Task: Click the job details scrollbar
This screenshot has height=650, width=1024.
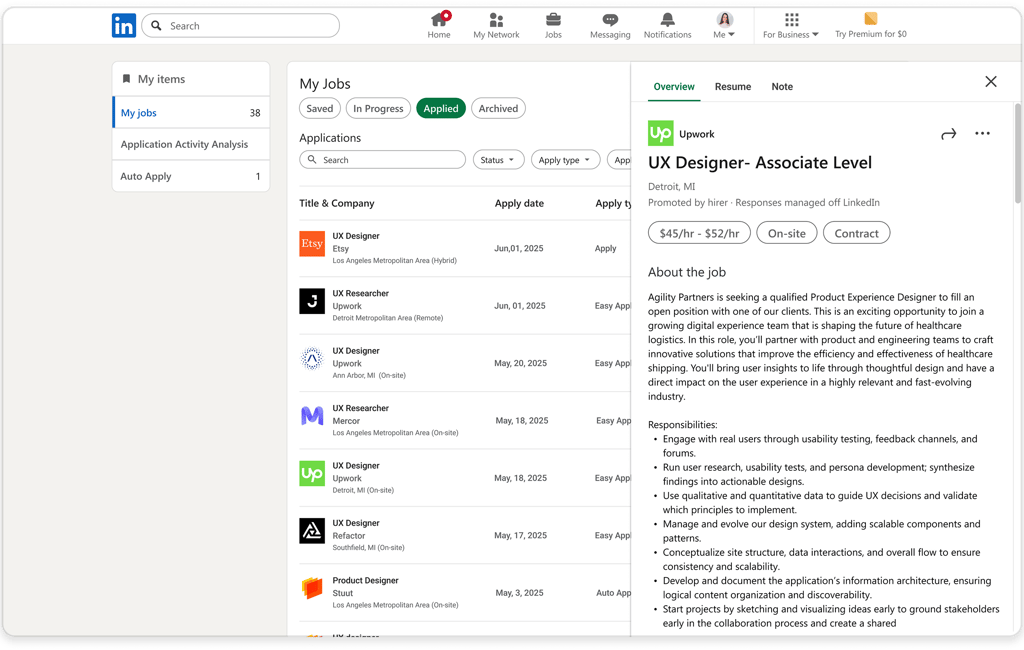Action: [1017, 154]
